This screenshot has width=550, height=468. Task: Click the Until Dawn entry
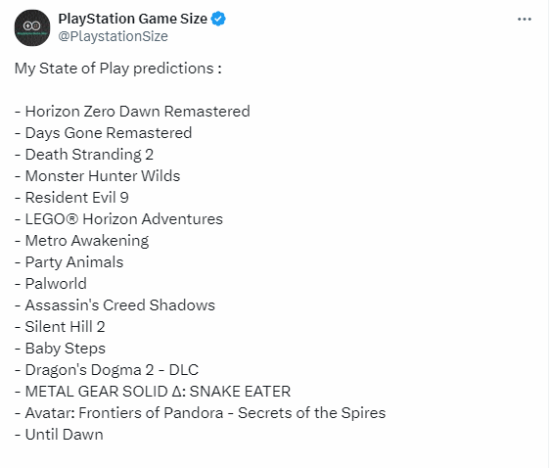tap(59, 435)
